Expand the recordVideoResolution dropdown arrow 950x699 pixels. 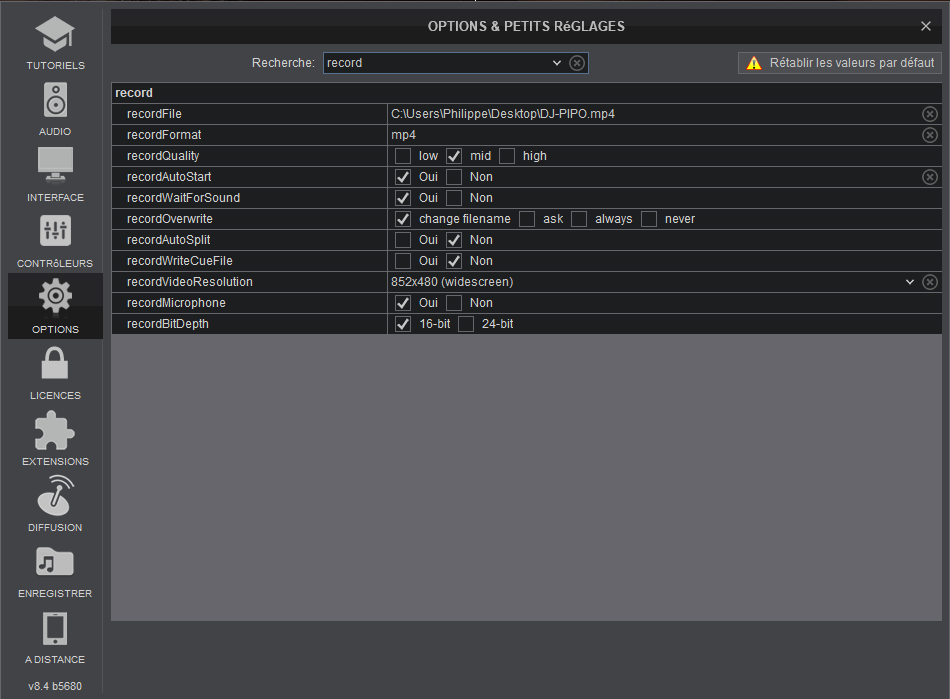click(x=910, y=282)
